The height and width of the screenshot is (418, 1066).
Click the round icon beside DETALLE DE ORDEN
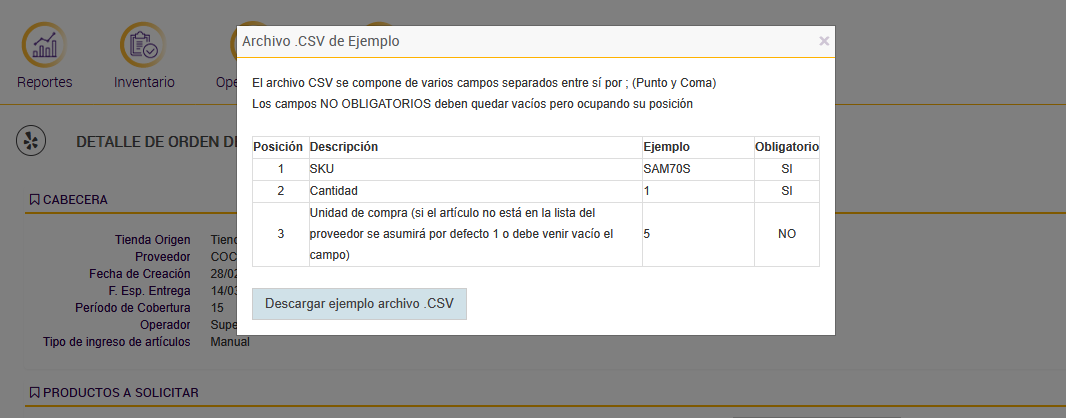(31, 141)
